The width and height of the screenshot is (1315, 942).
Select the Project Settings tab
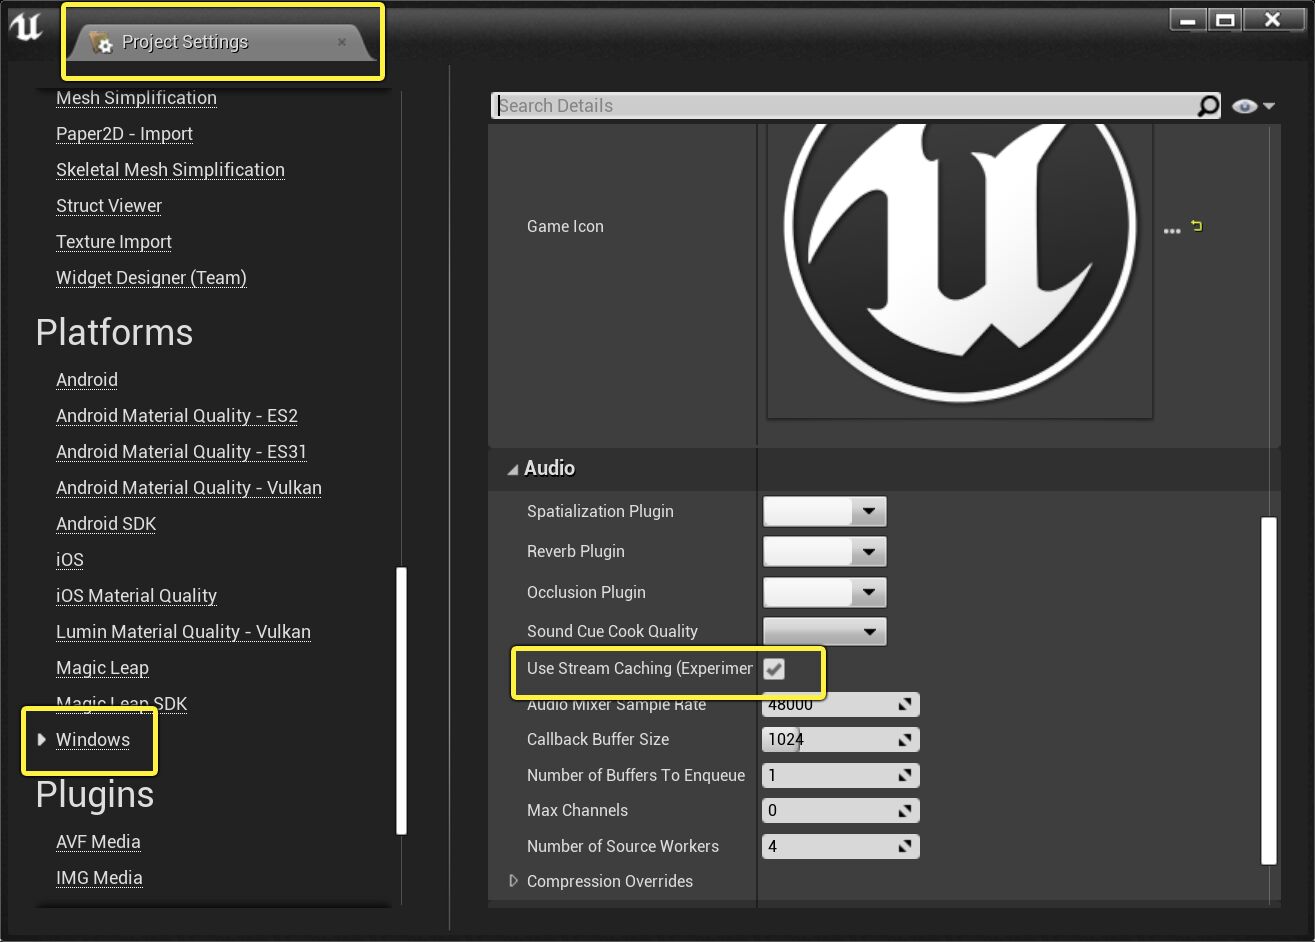pyautogui.click(x=185, y=42)
